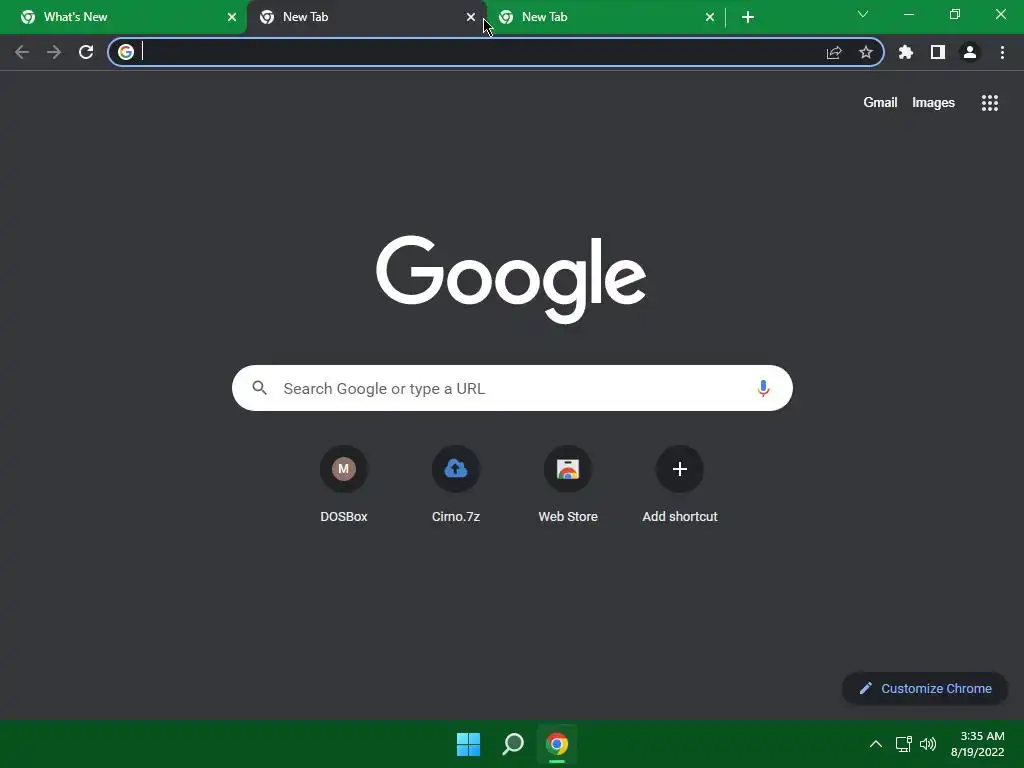Image resolution: width=1024 pixels, height=768 pixels.
Task: Start a voice search with the microphone
Action: tap(763, 389)
